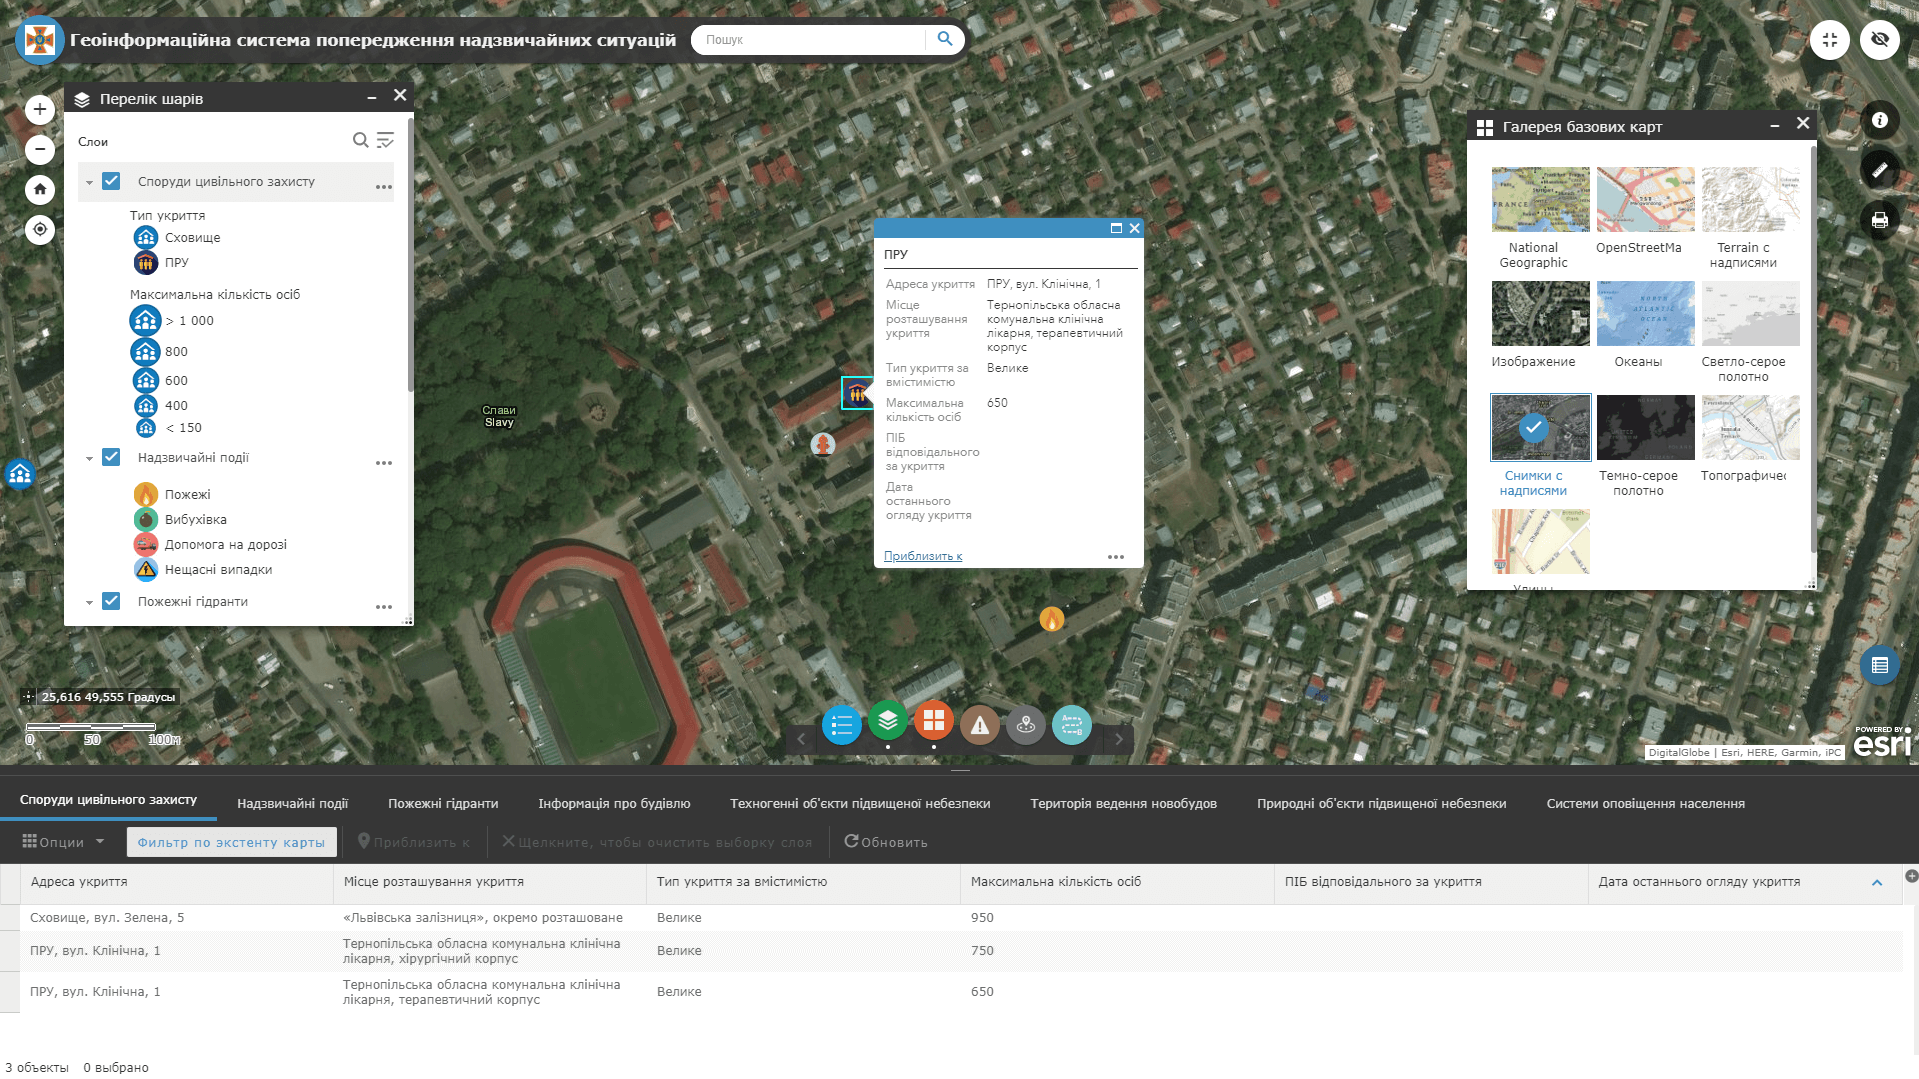Open the Інформація про будівлю tab

(613, 803)
